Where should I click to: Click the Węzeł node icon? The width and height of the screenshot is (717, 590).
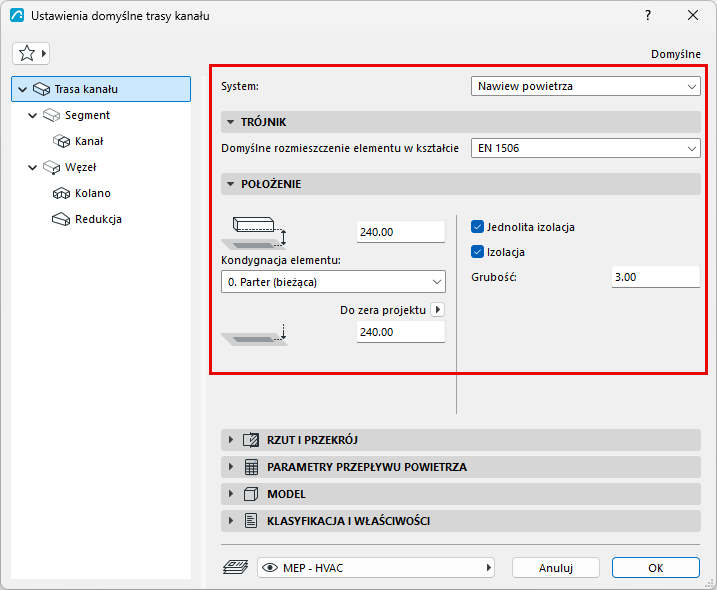click(51, 167)
